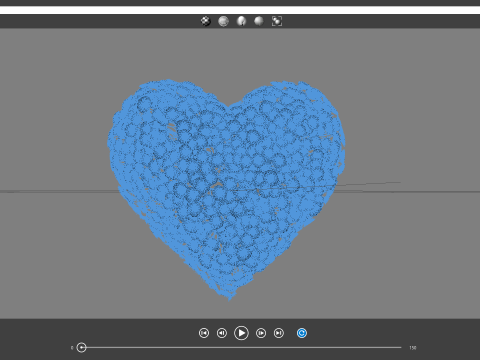Jump to the last frame
The image size is (480, 360).
pyautogui.click(x=279, y=333)
